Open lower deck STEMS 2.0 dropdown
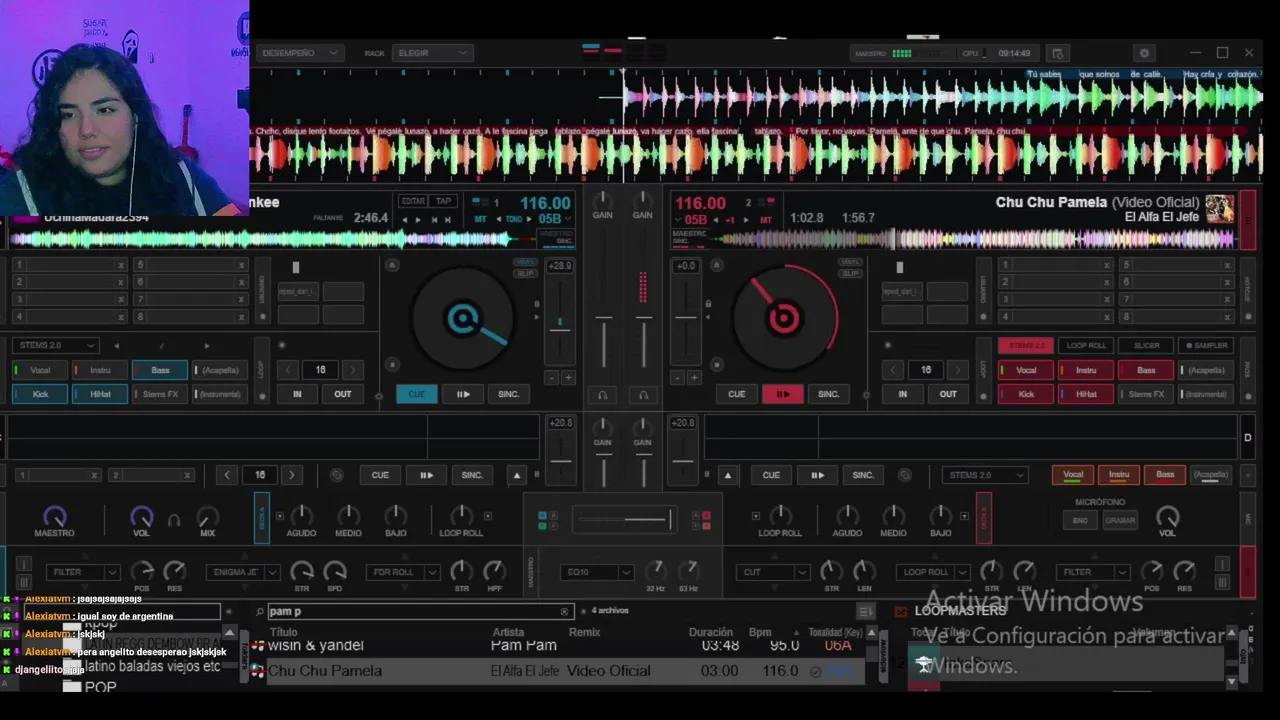1280x720 pixels. point(985,475)
